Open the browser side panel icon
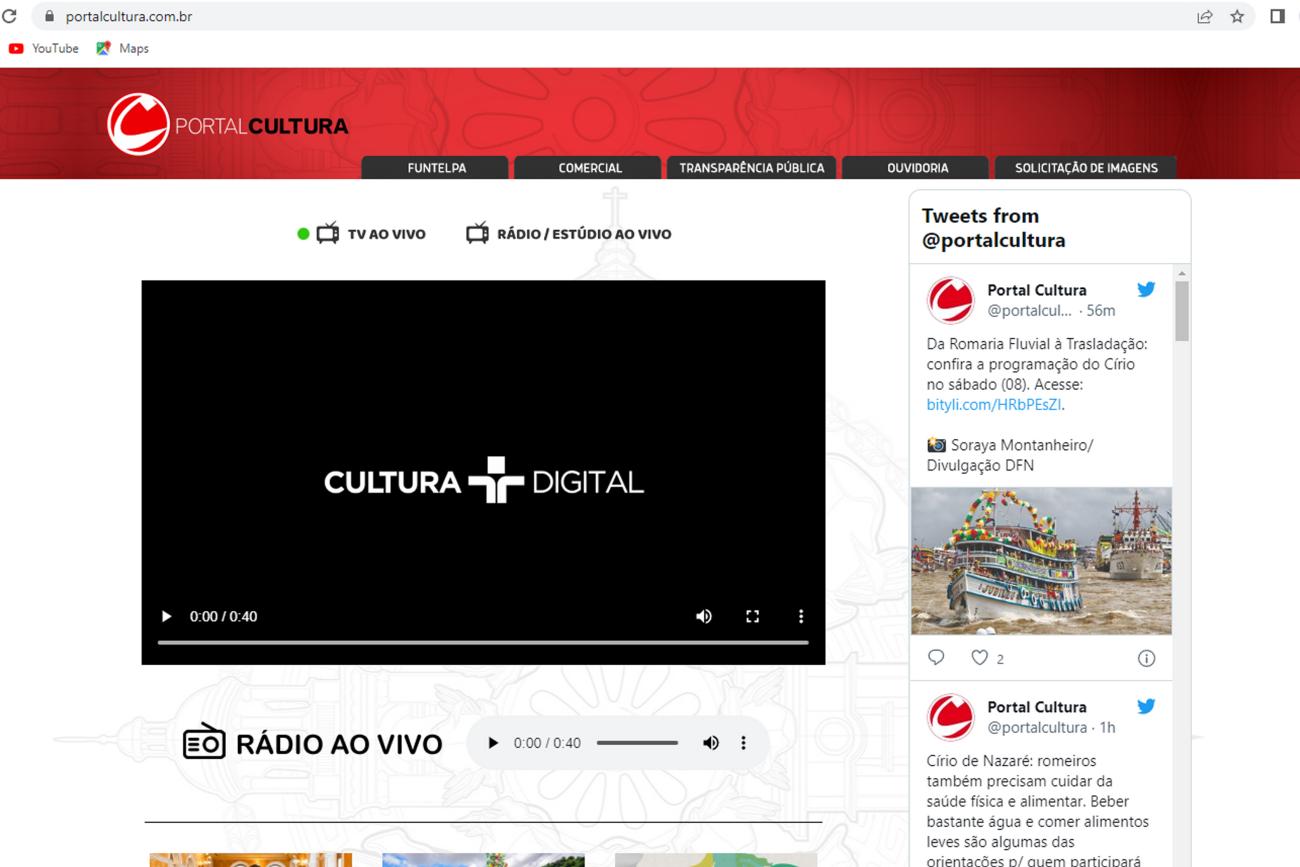The height and width of the screenshot is (867, 1300). coord(1277,16)
